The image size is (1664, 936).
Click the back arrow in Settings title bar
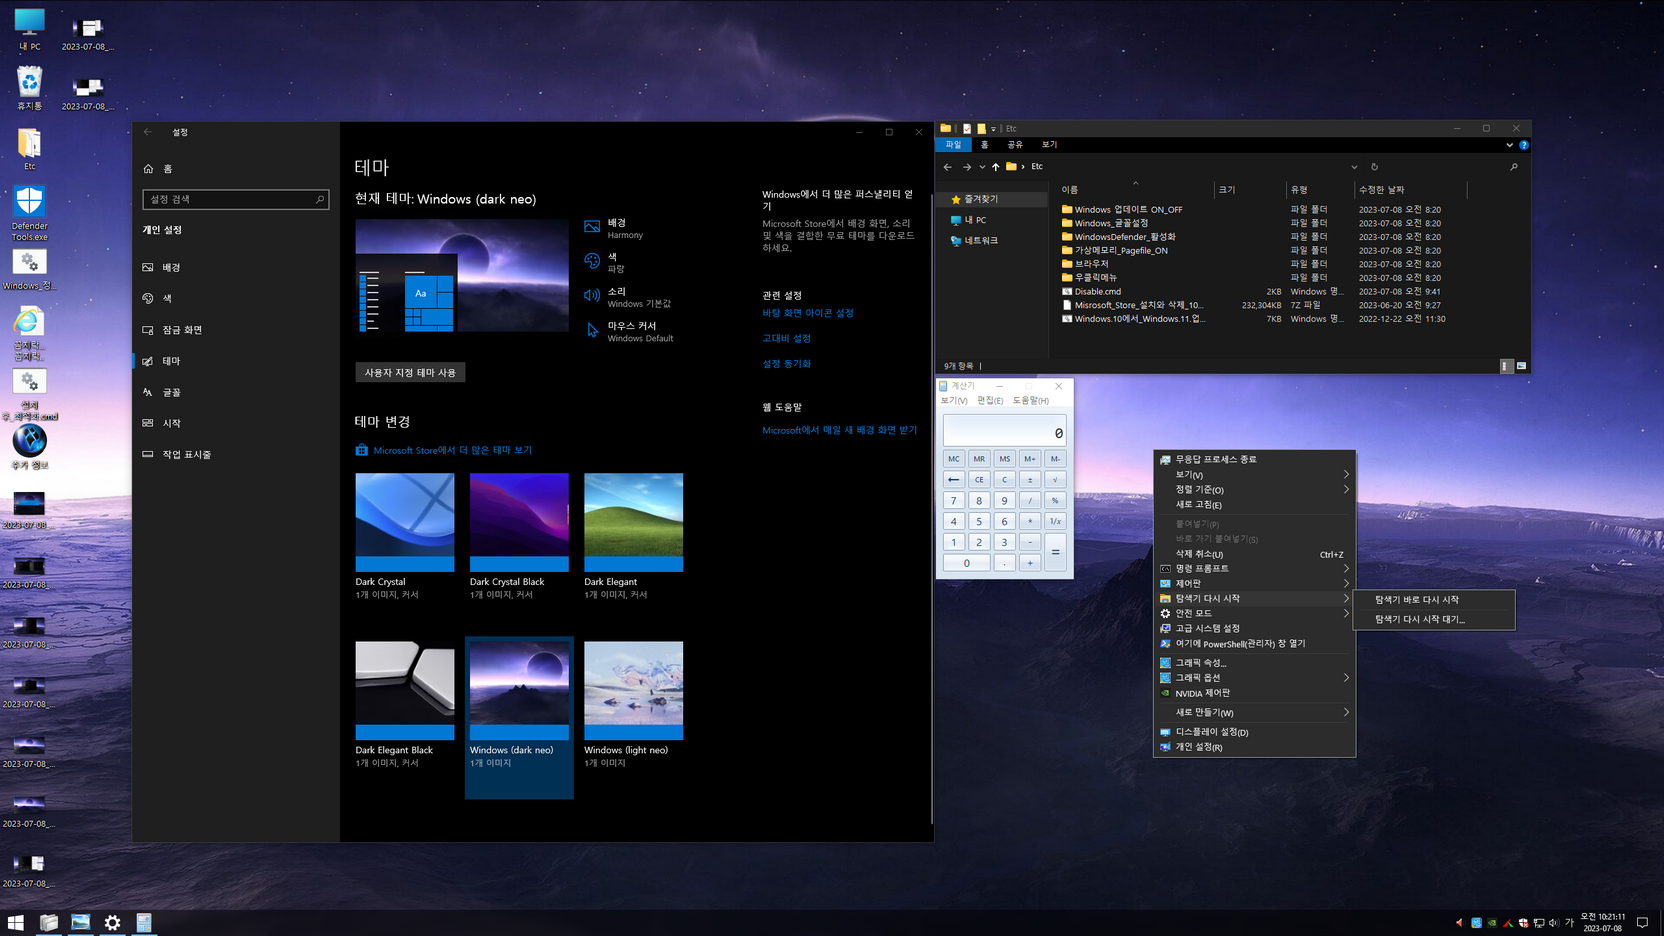pyautogui.click(x=148, y=132)
